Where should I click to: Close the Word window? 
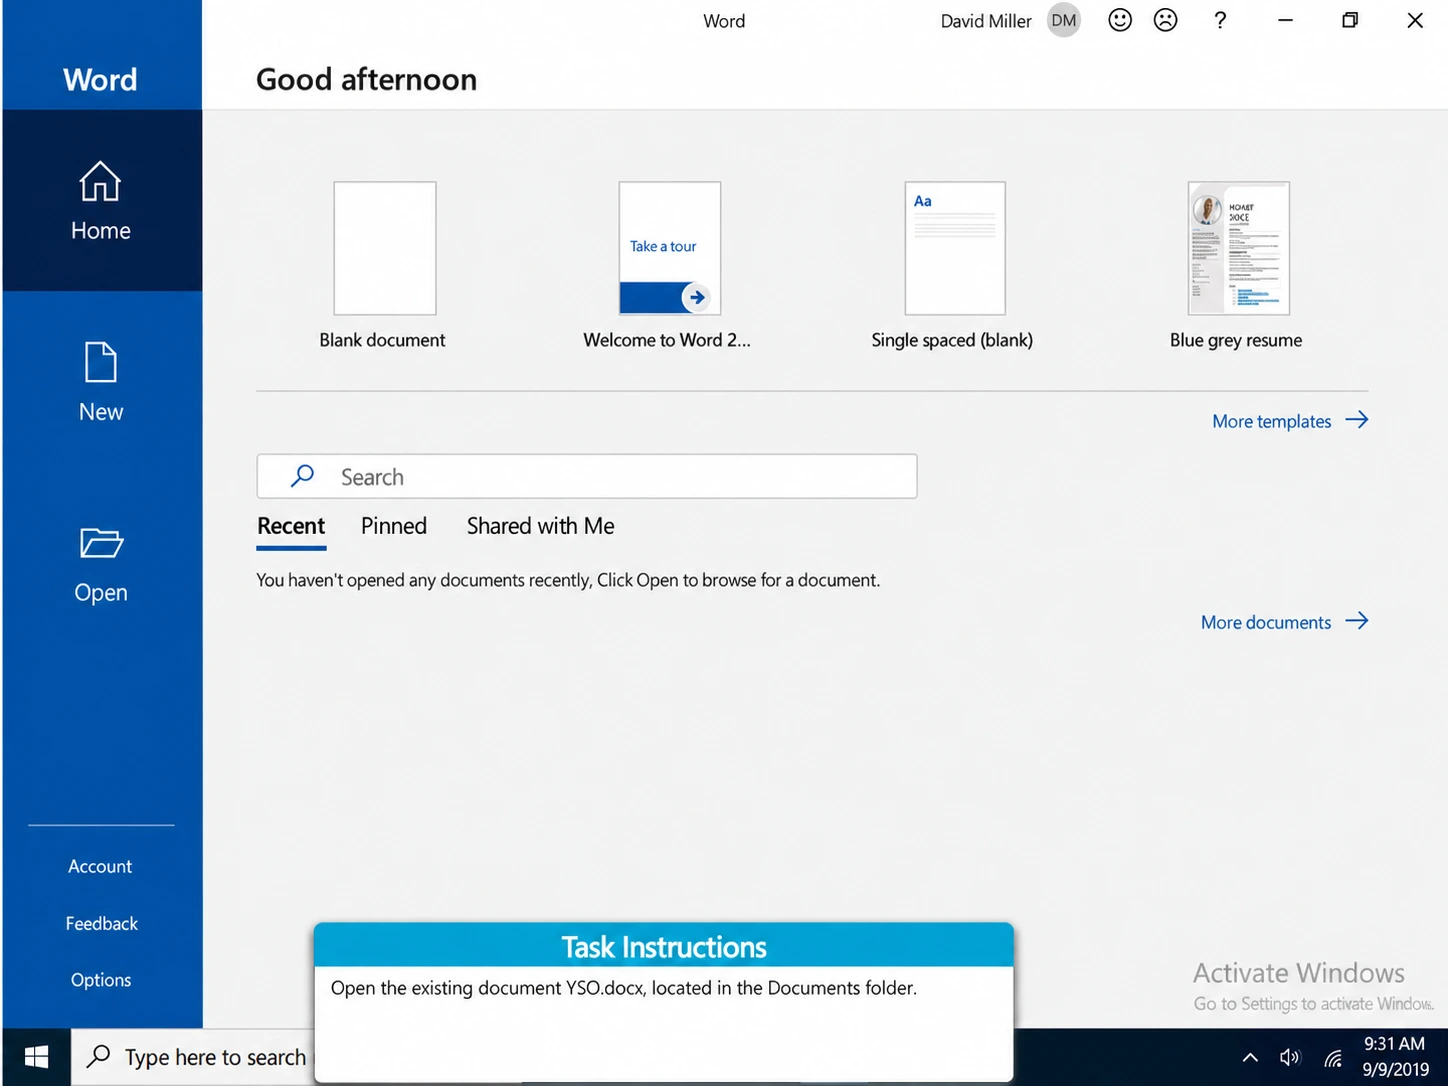1415,20
